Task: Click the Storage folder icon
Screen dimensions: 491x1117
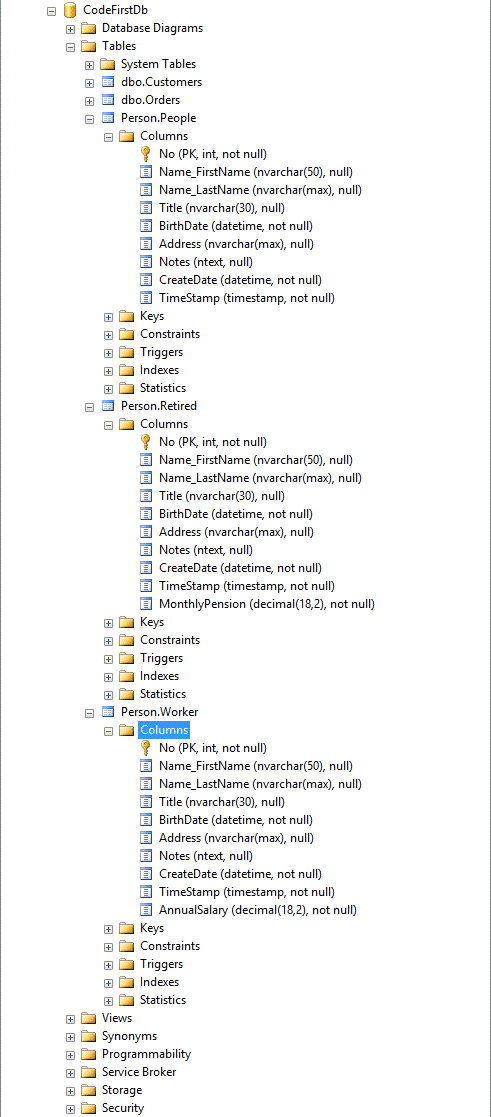Action: (x=88, y=1090)
